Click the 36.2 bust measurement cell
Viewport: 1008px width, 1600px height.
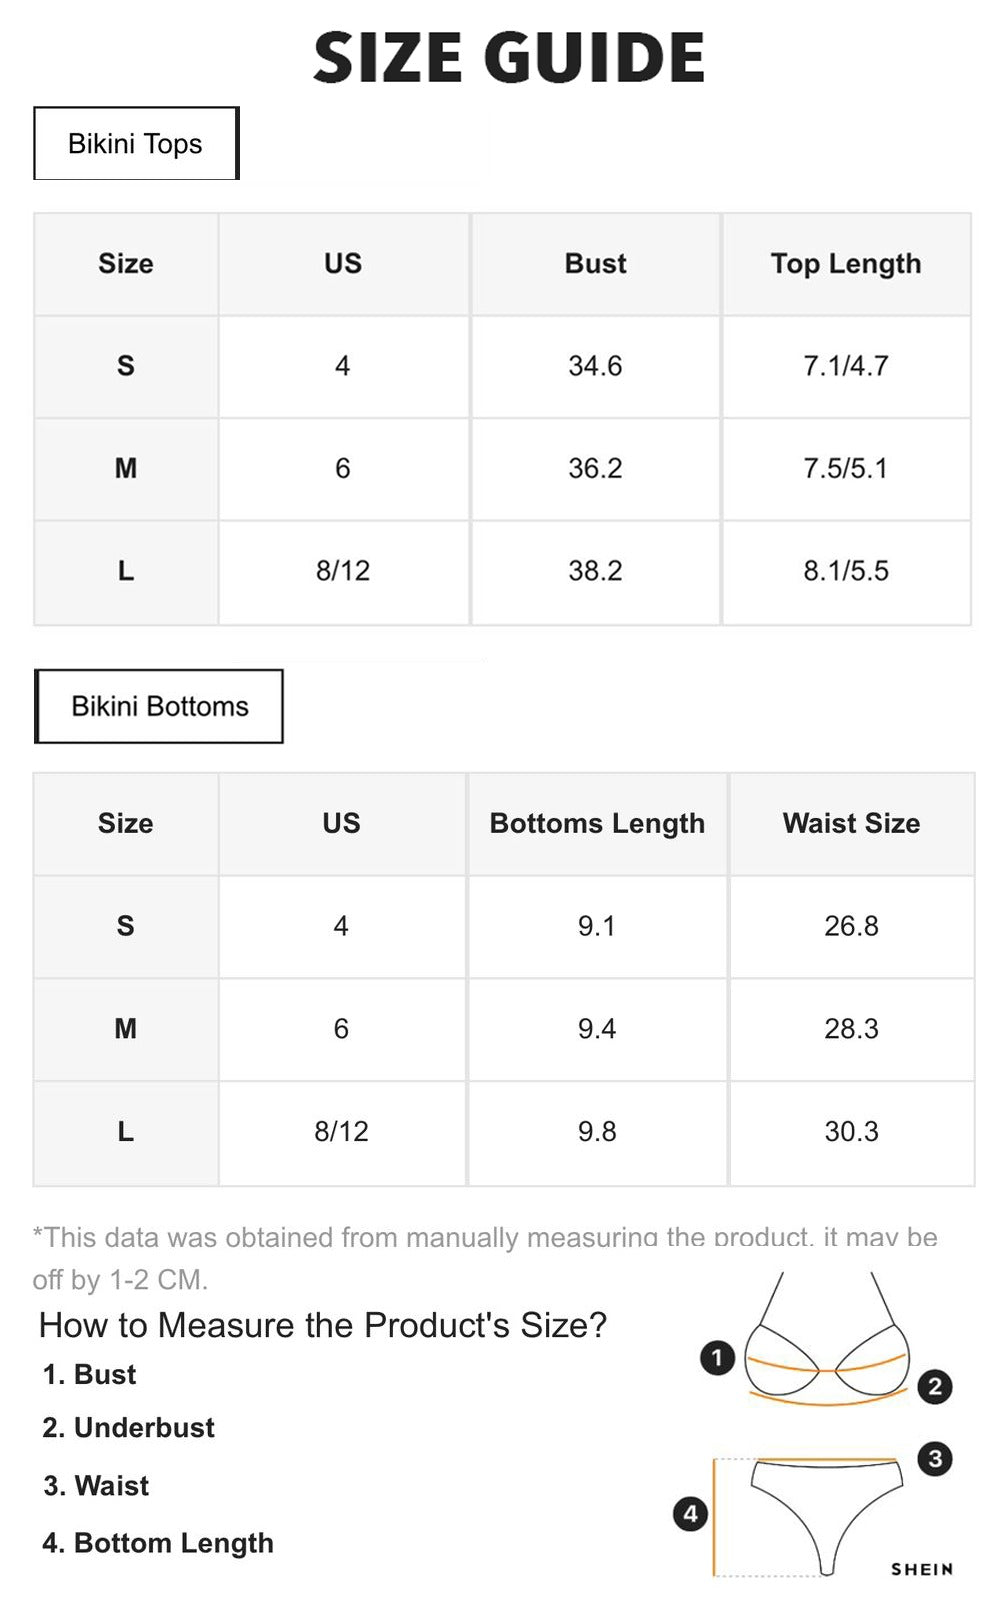[595, 469]
